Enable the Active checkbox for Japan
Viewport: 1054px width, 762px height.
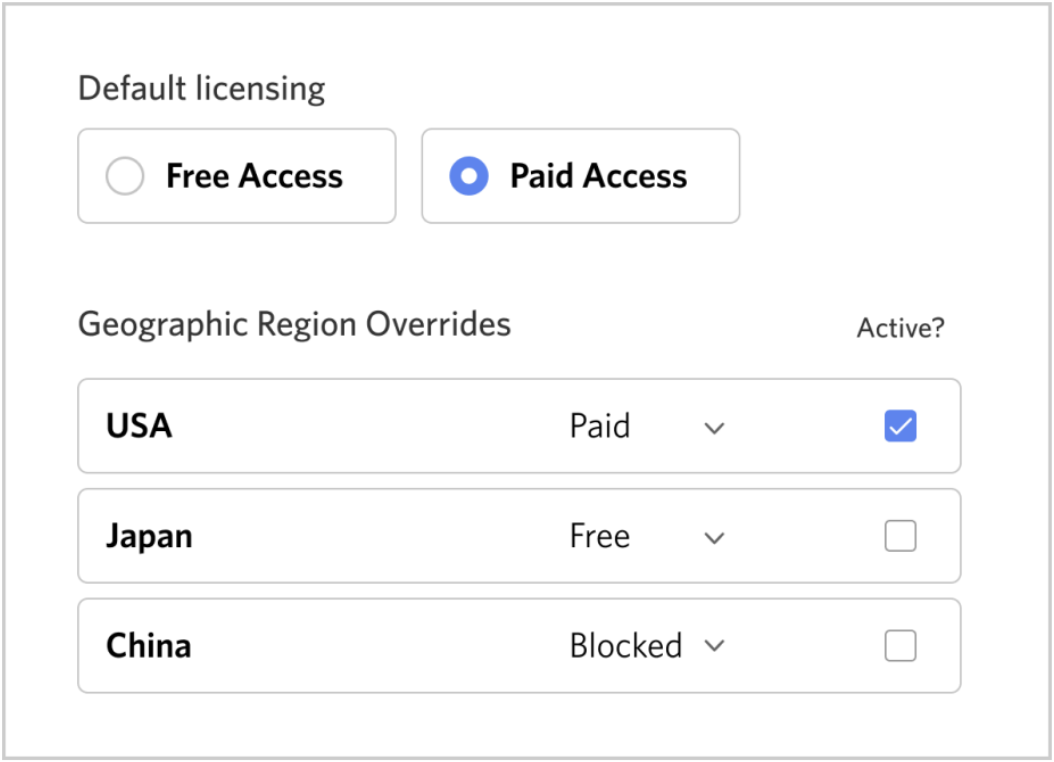coord(900,537)
